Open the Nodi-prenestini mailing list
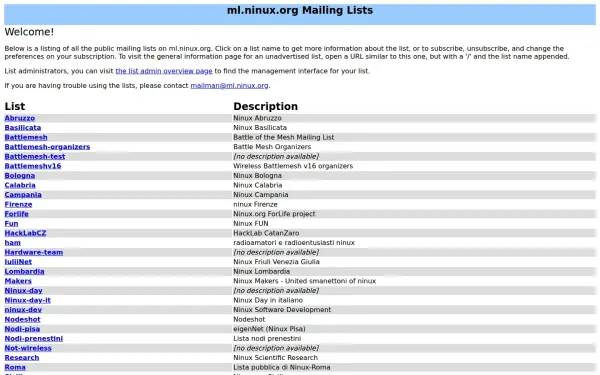Image resolution: width=600 pixels, height=375 pixels. pos(34,338)
